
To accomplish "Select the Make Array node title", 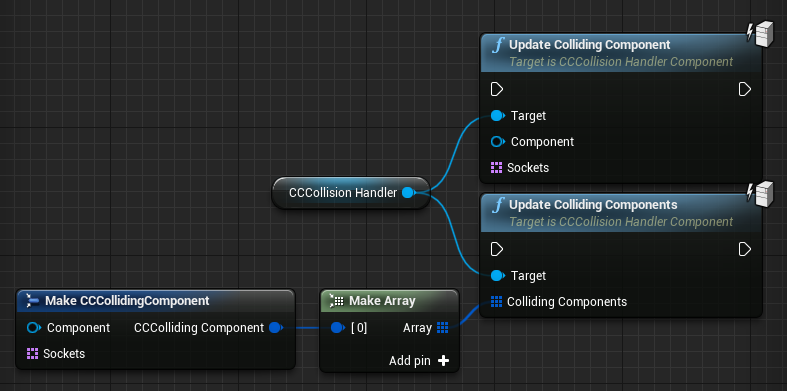I will point(382,301).
